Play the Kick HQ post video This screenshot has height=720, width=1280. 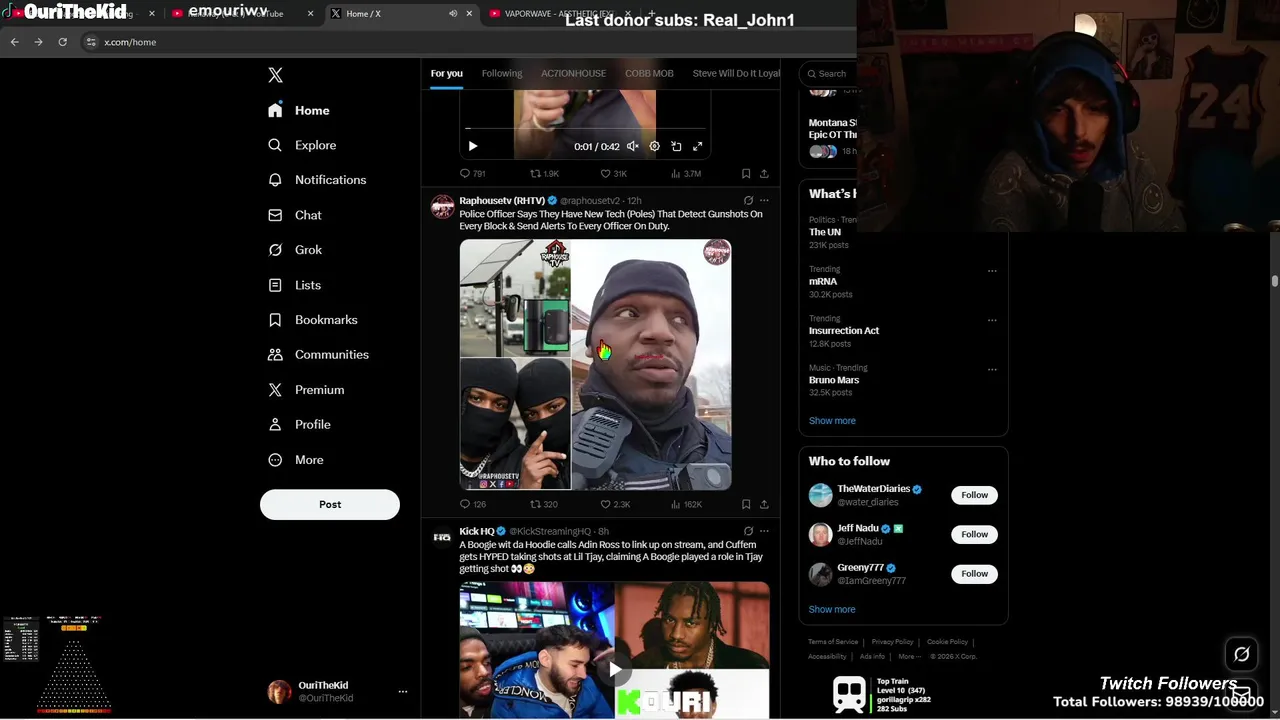pos(614,669)
